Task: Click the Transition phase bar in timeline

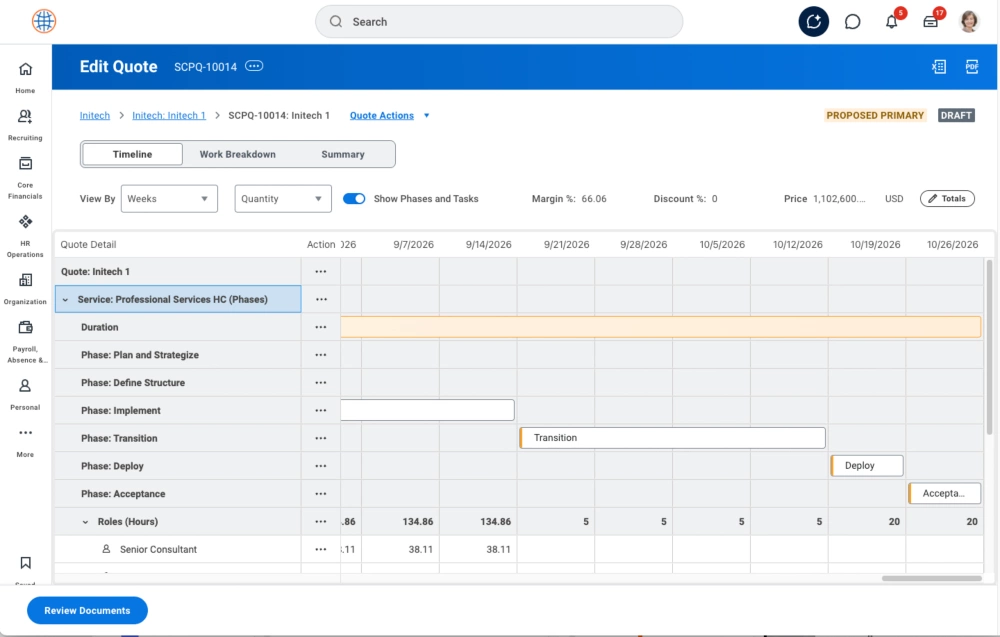Action: tap(672, 438)
